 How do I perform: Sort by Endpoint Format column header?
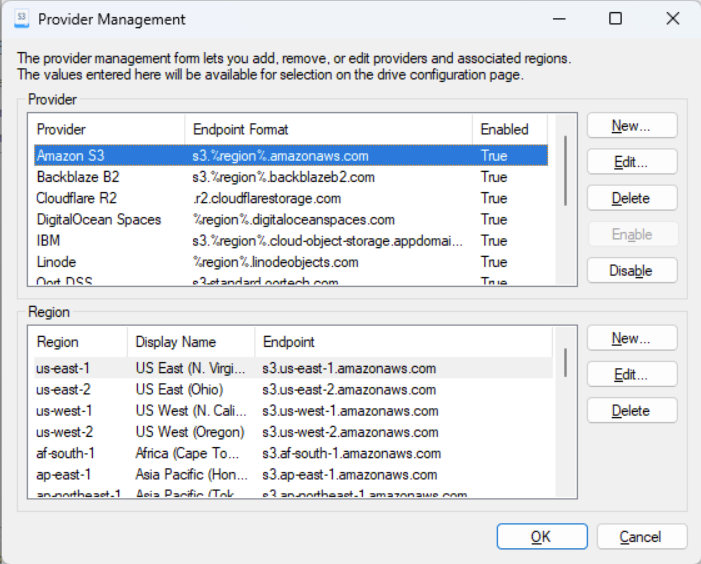329,130
